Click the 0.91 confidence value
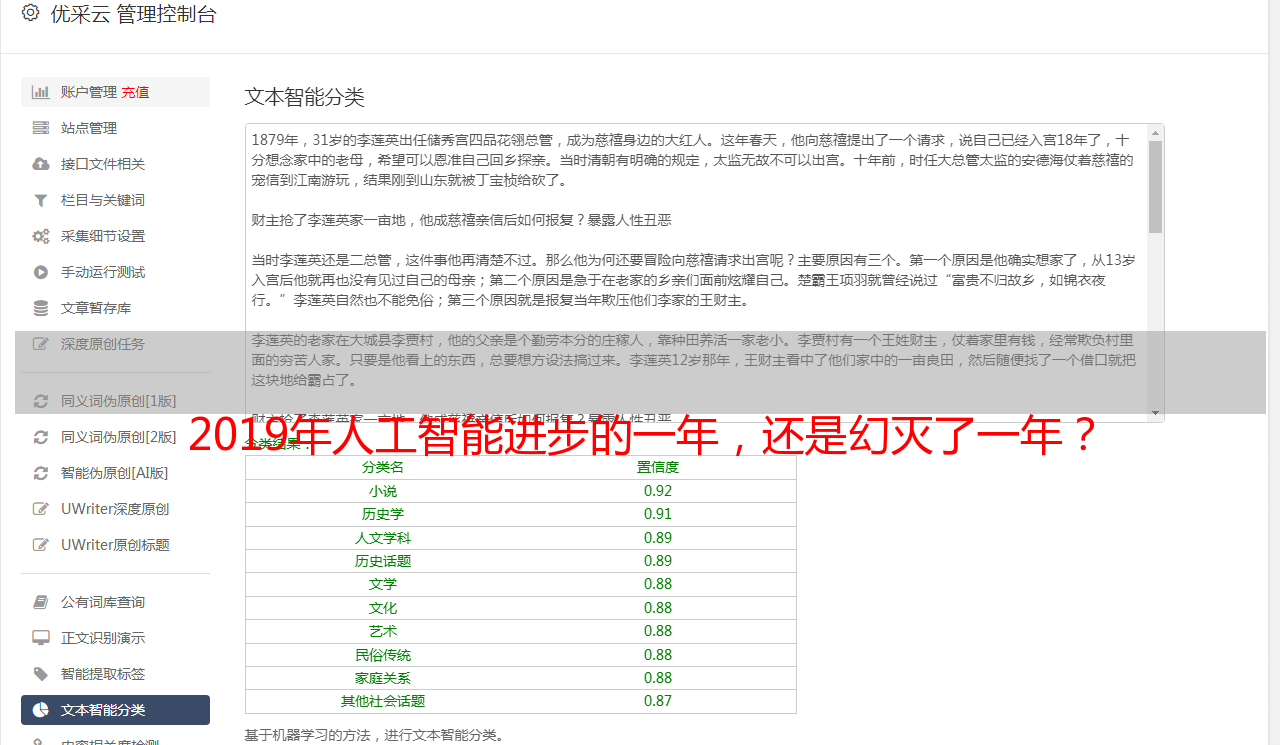 pos(658,514)
